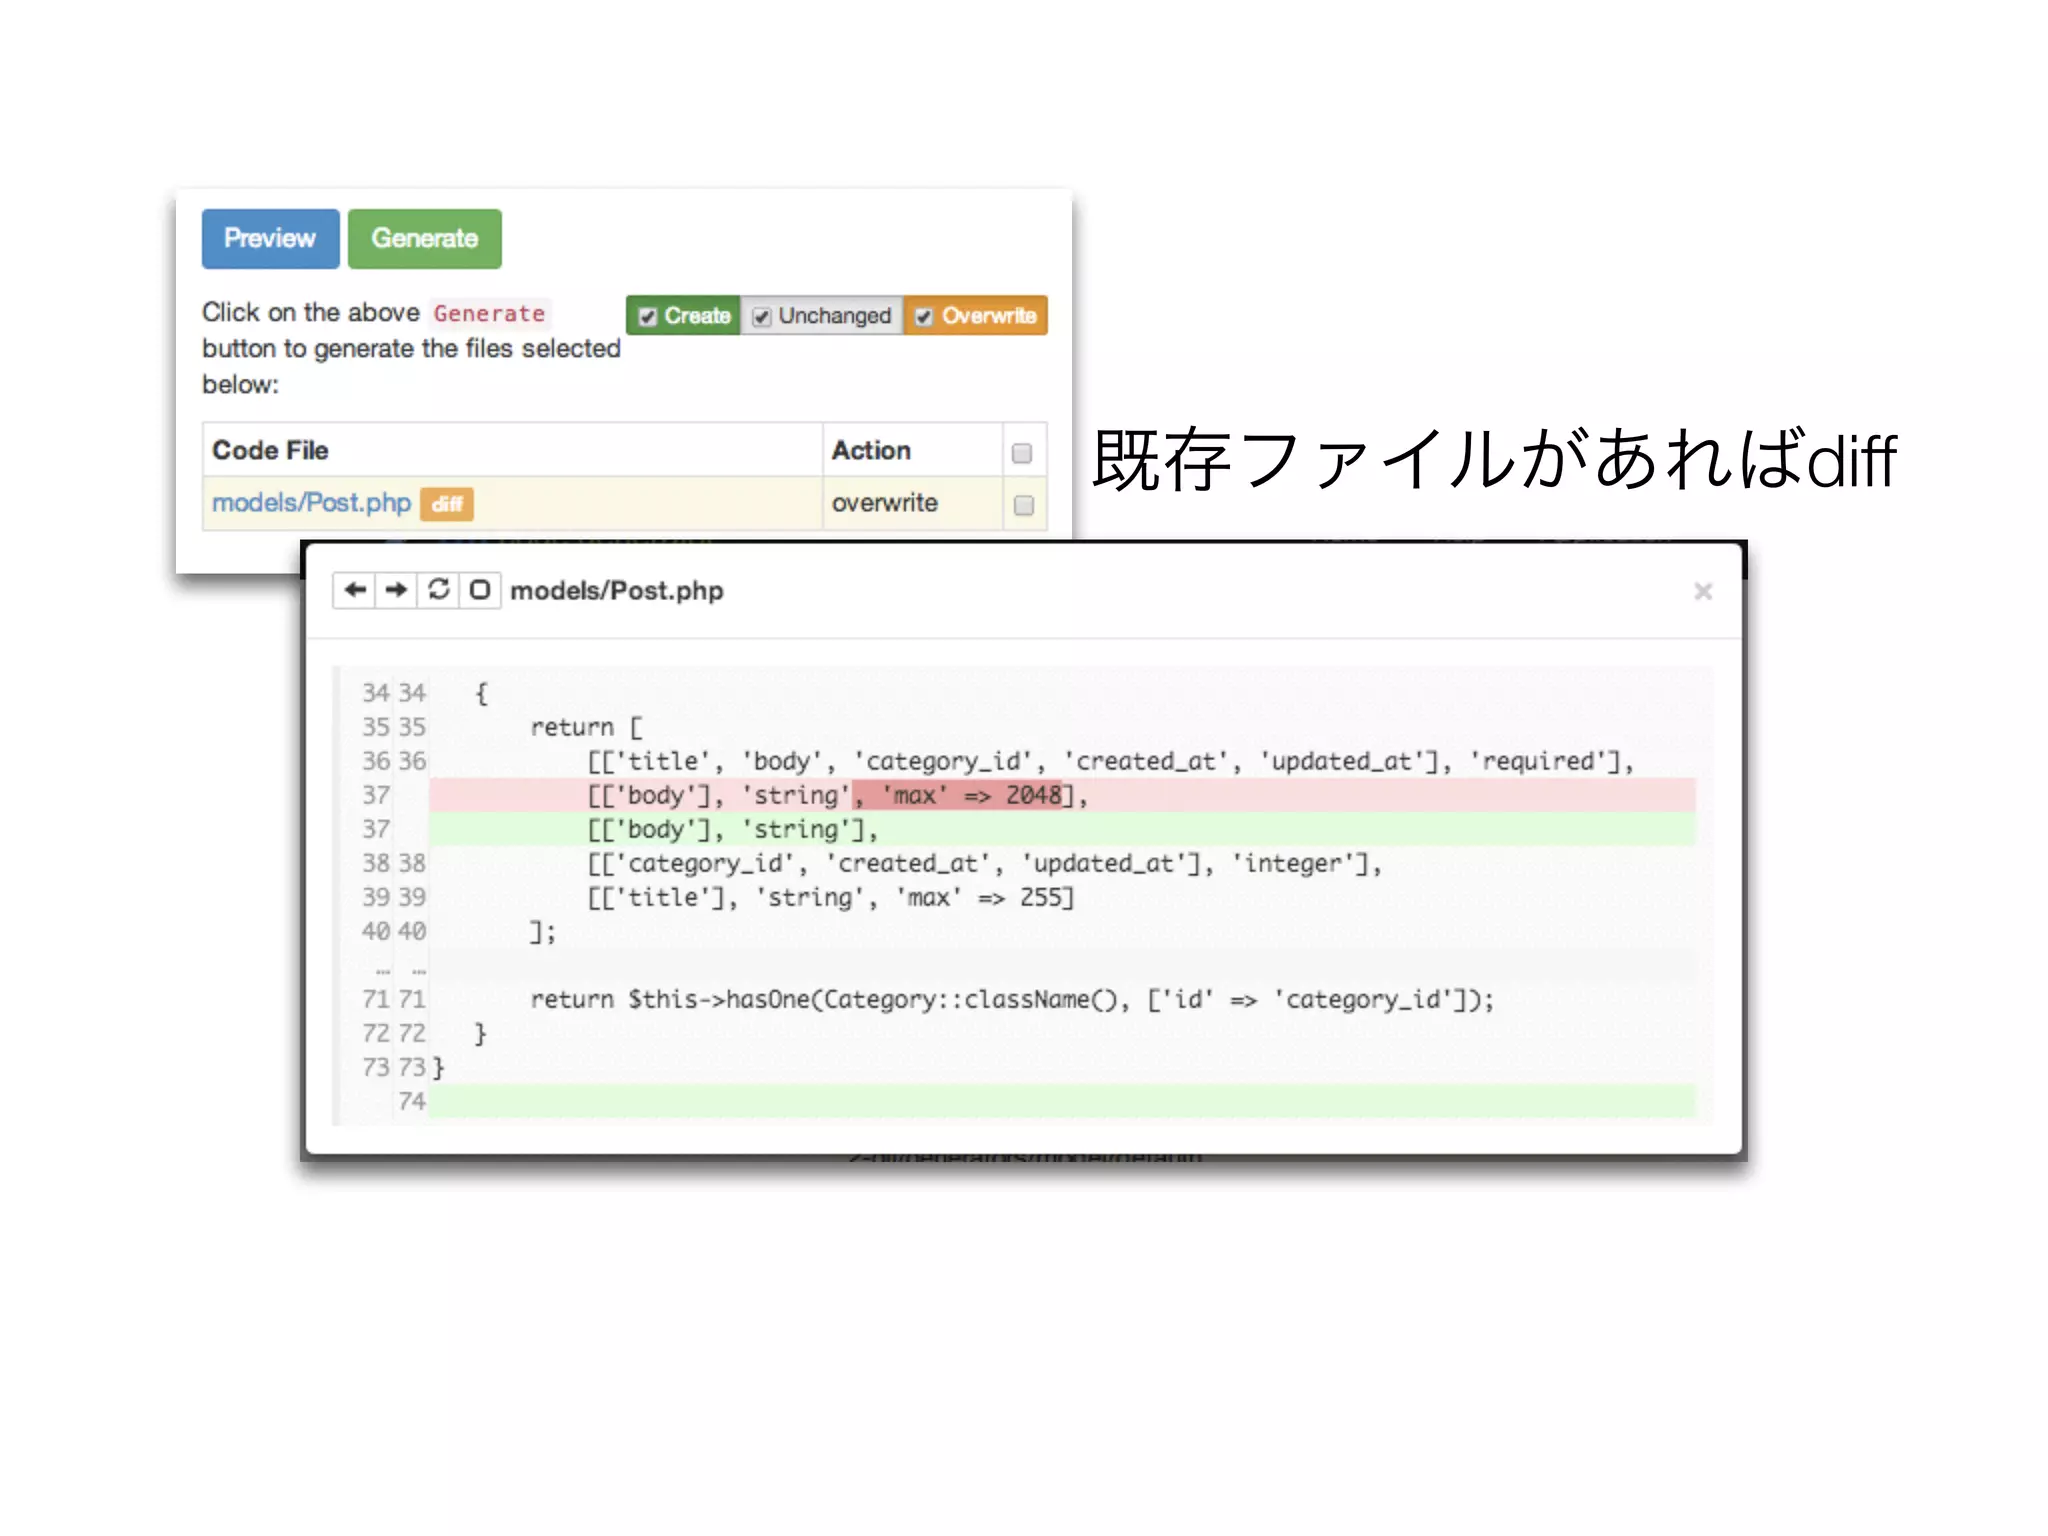Go to next file with right arrow

pos(396,590)
